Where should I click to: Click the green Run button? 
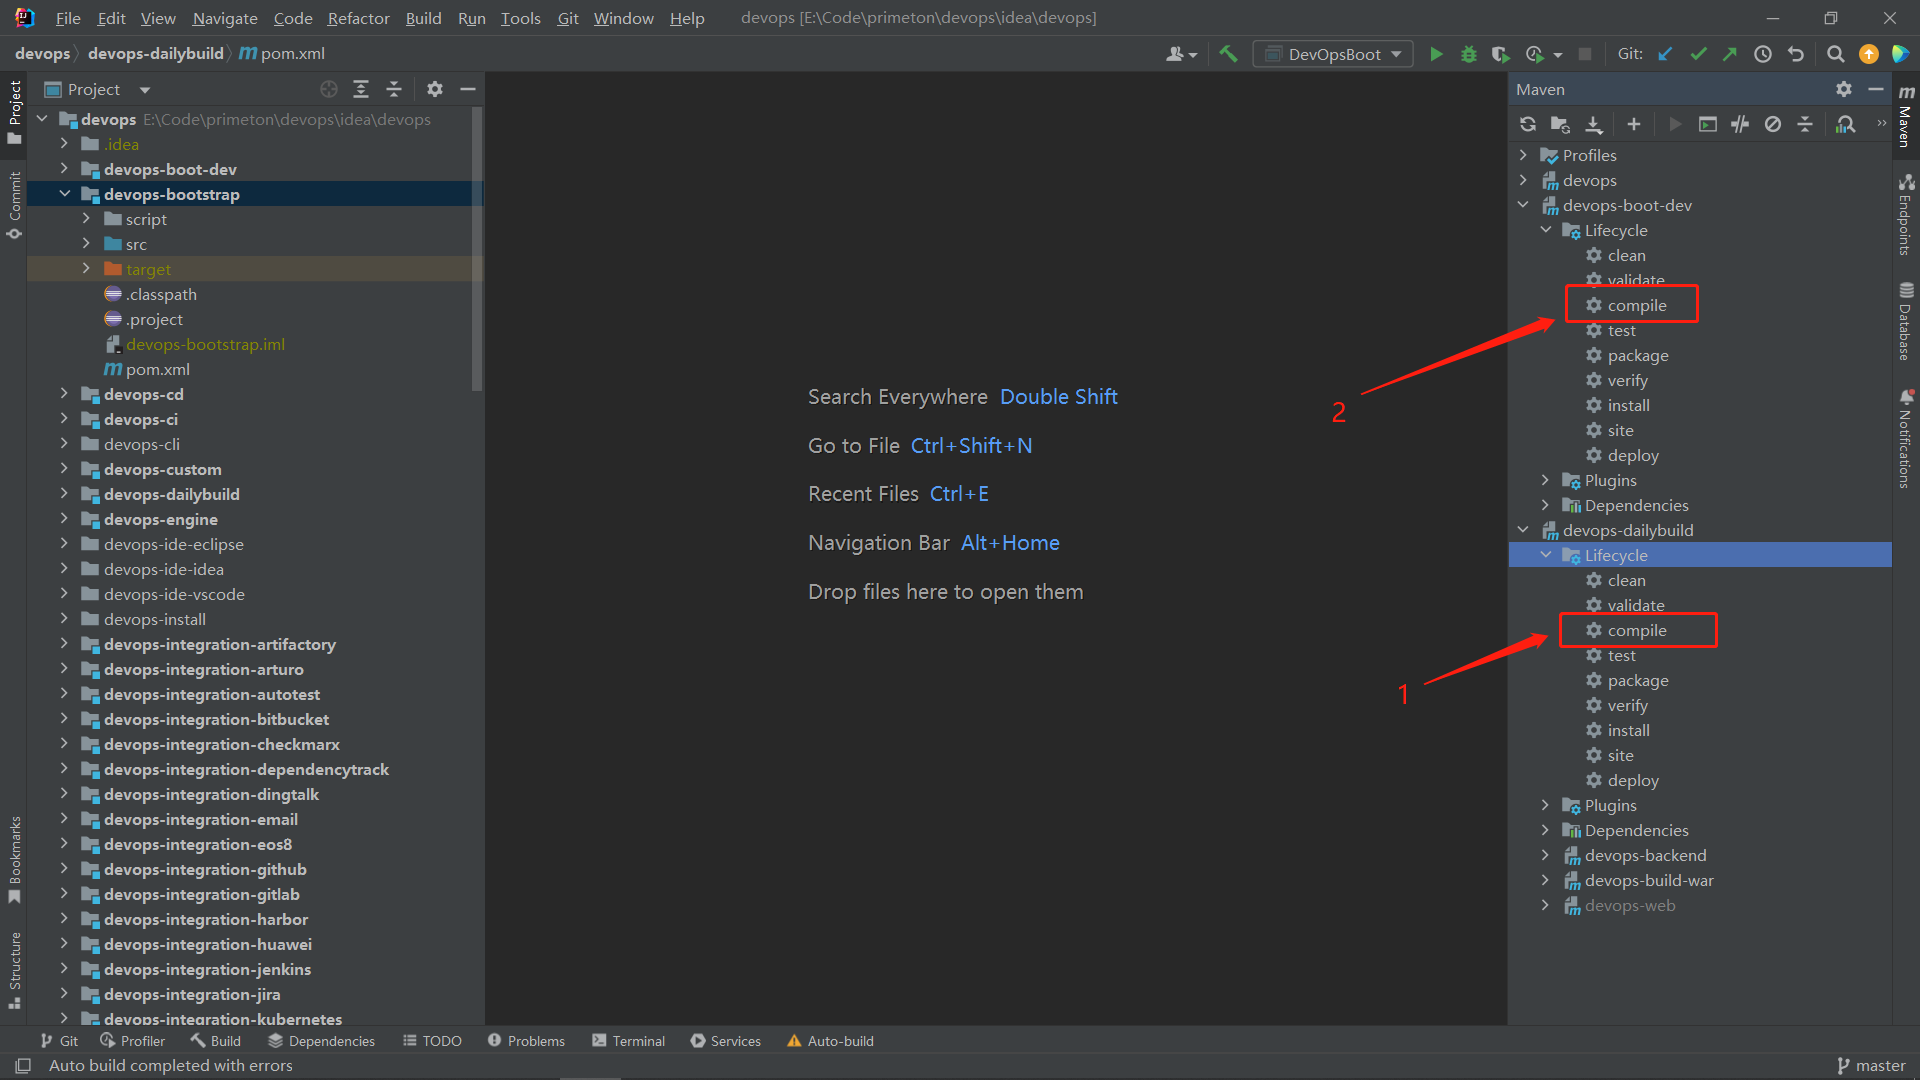[x=1436, y=54]
